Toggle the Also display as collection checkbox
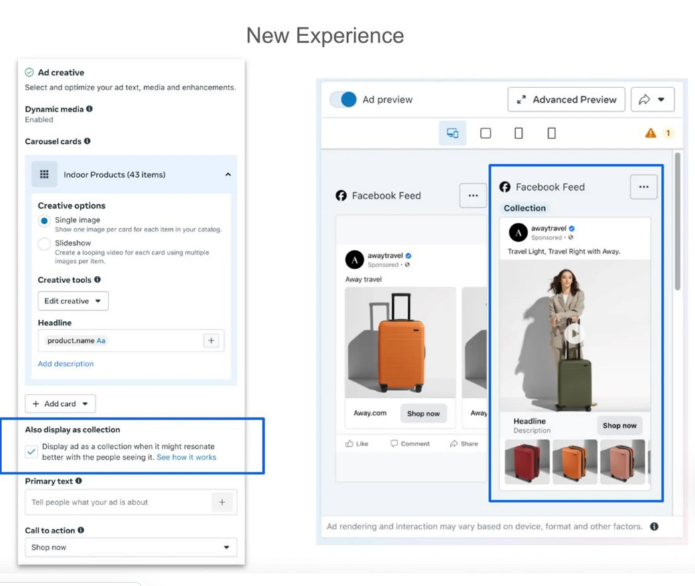 [x=31, y=452]
